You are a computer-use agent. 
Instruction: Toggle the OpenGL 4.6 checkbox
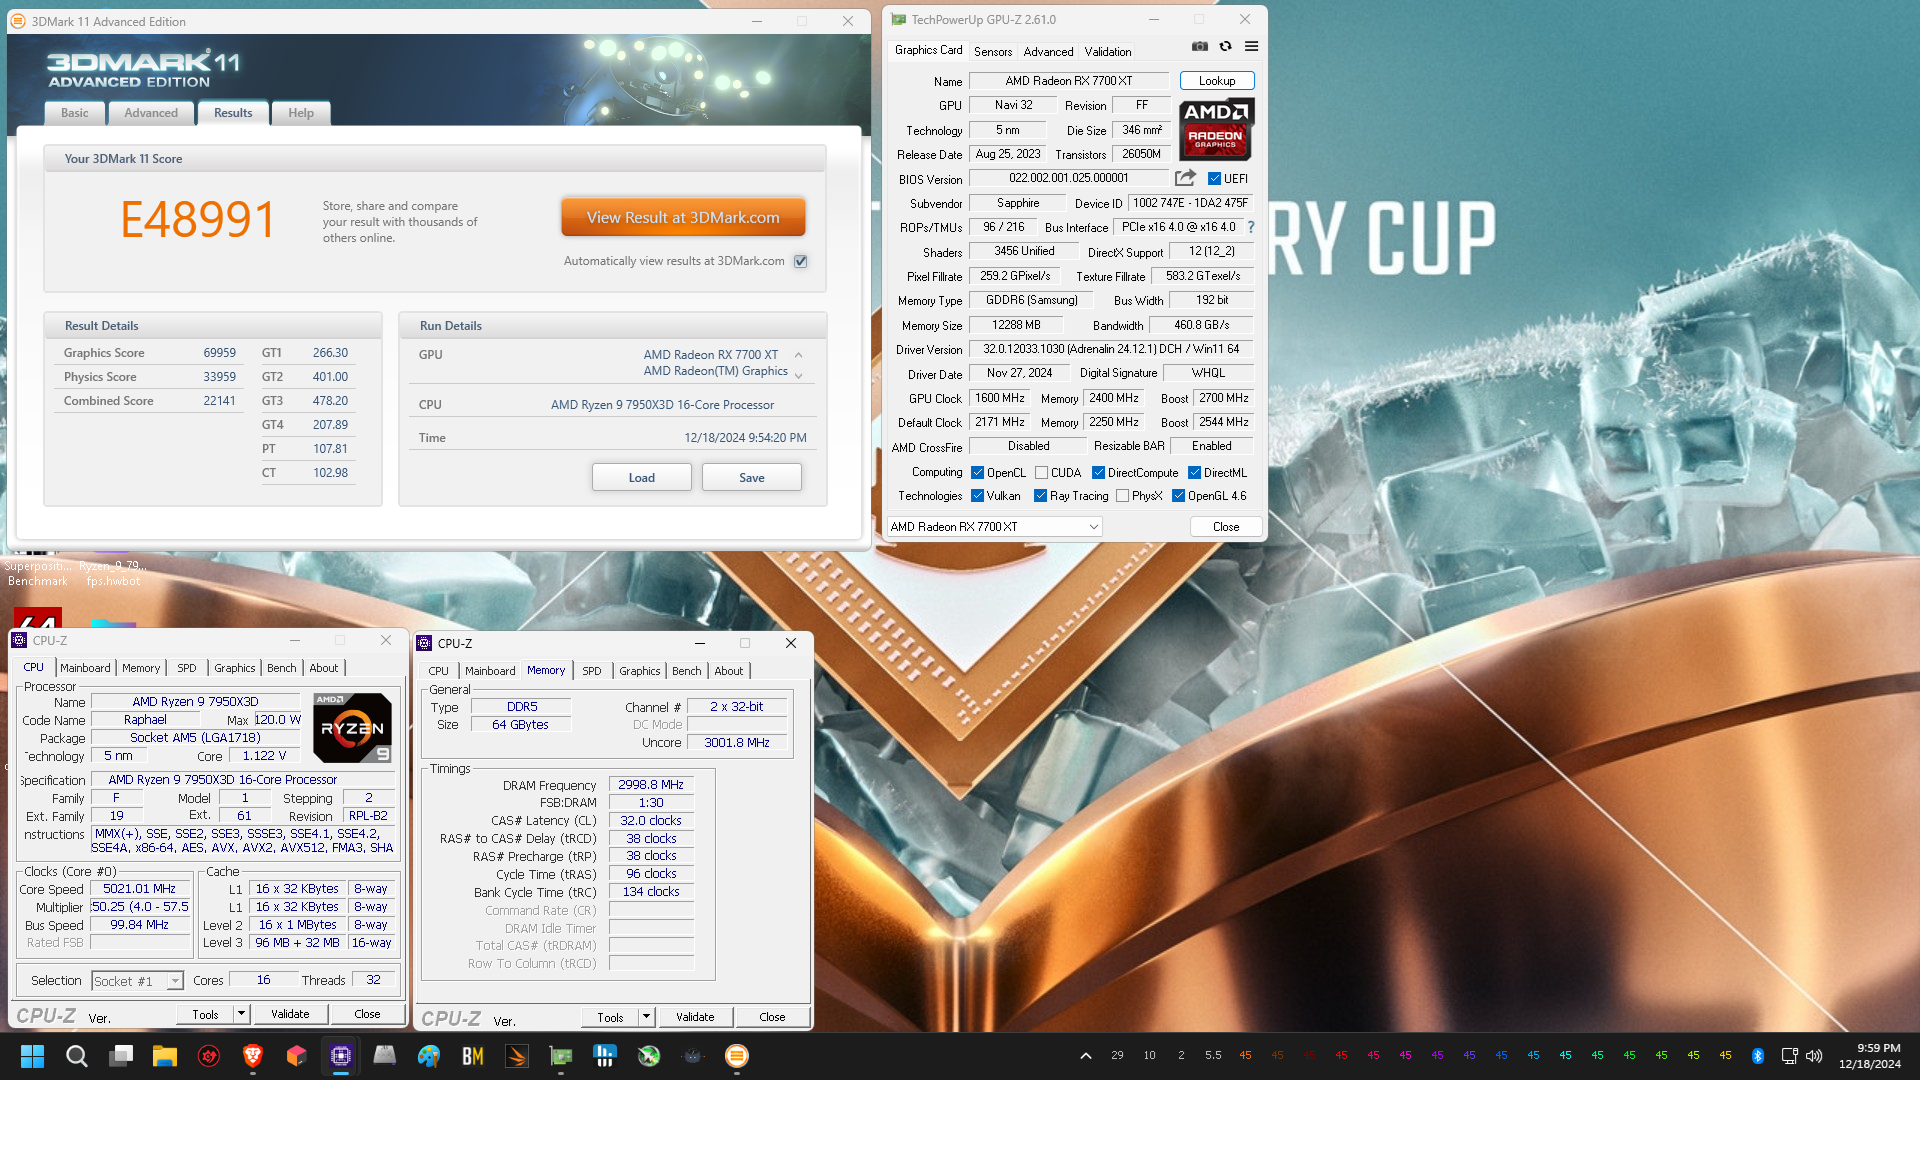pos(1179,496)
